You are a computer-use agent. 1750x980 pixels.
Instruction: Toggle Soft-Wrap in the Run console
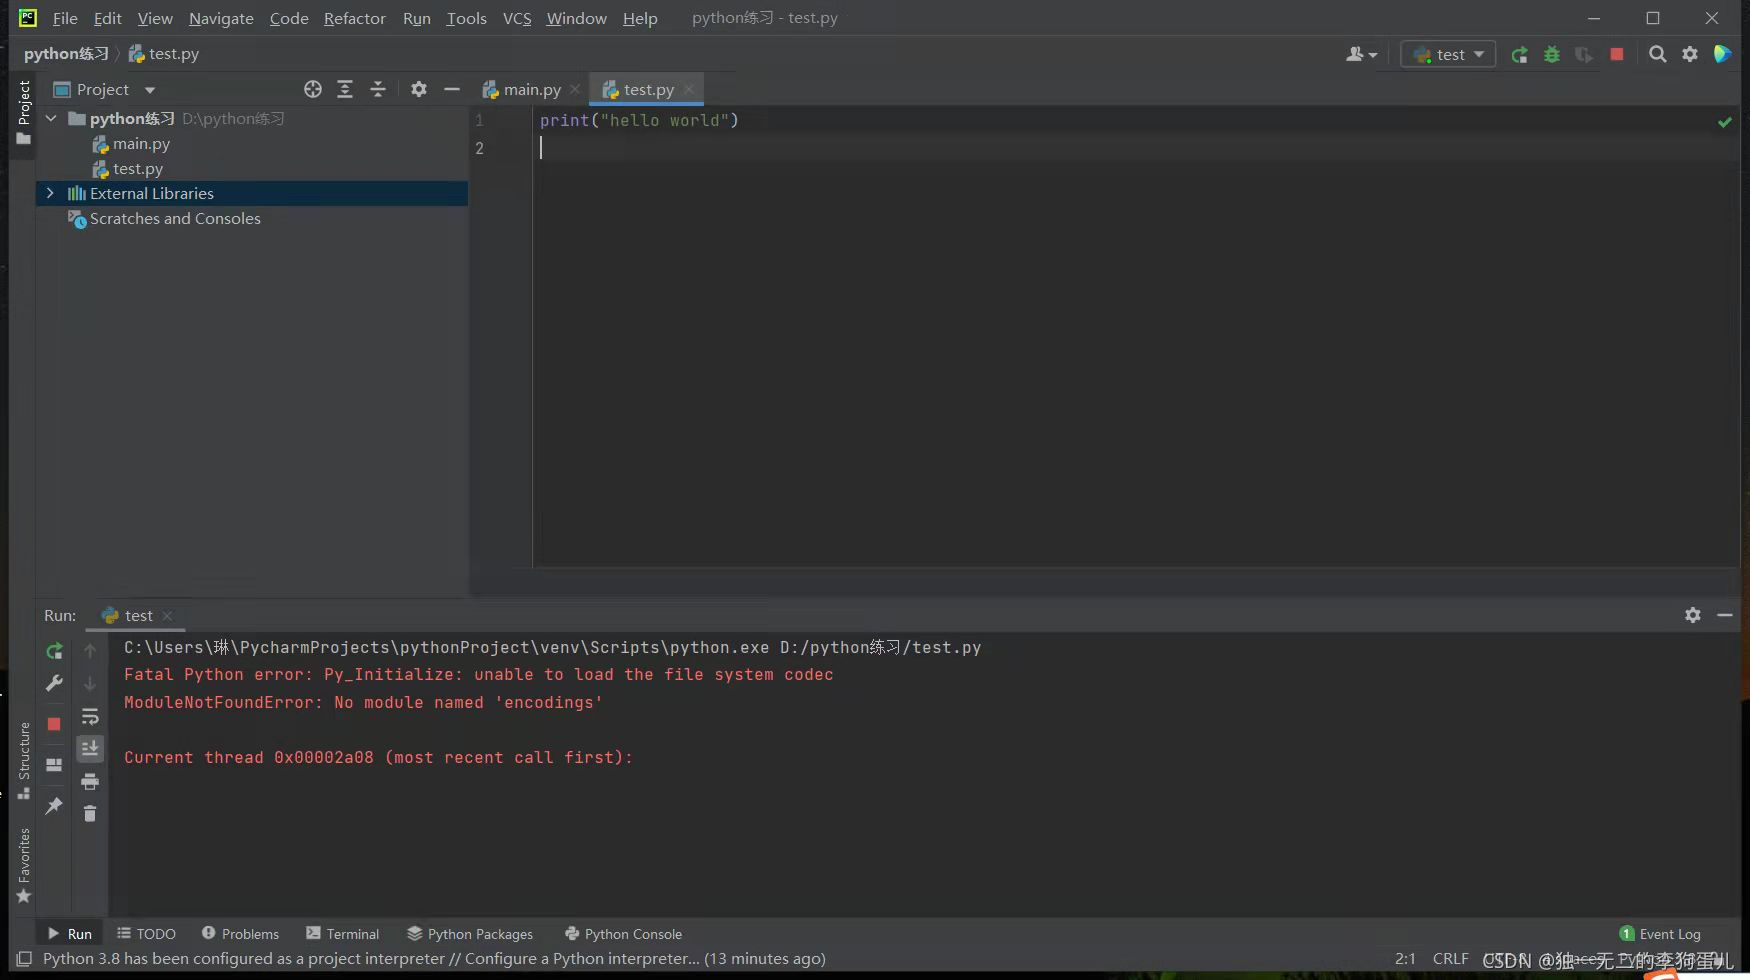(x=90, y=716)
